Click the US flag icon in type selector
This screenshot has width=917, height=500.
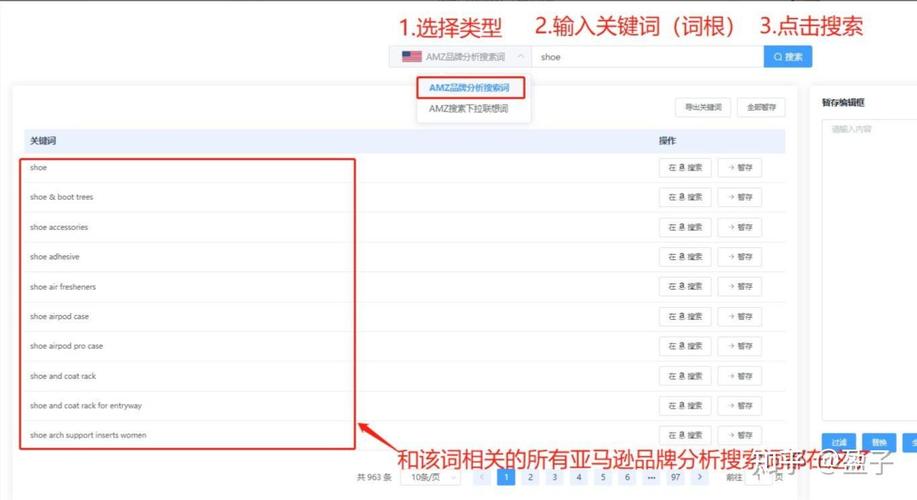click(411, 57)
